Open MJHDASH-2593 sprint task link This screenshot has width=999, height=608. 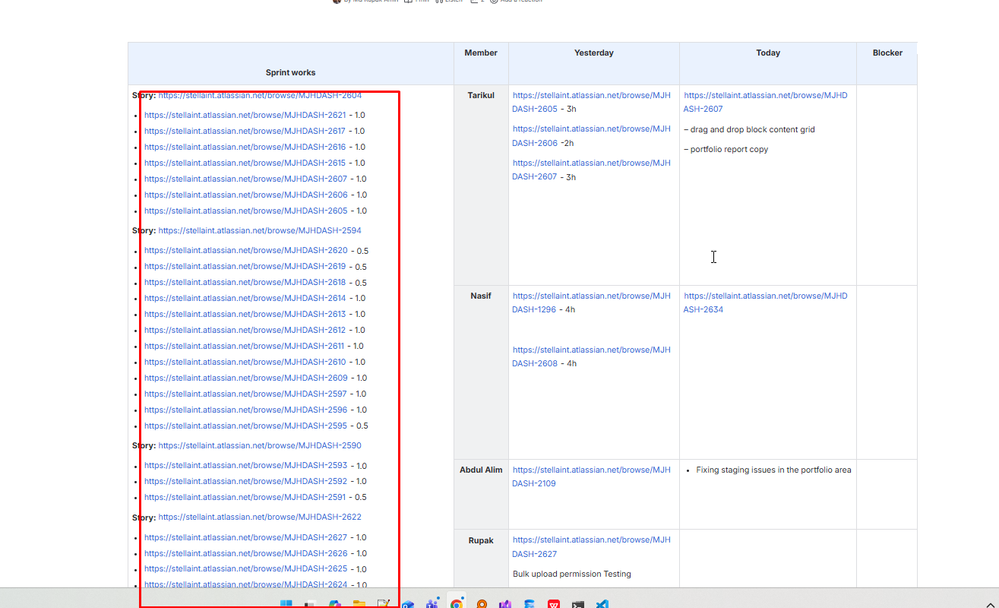[246, 465]
